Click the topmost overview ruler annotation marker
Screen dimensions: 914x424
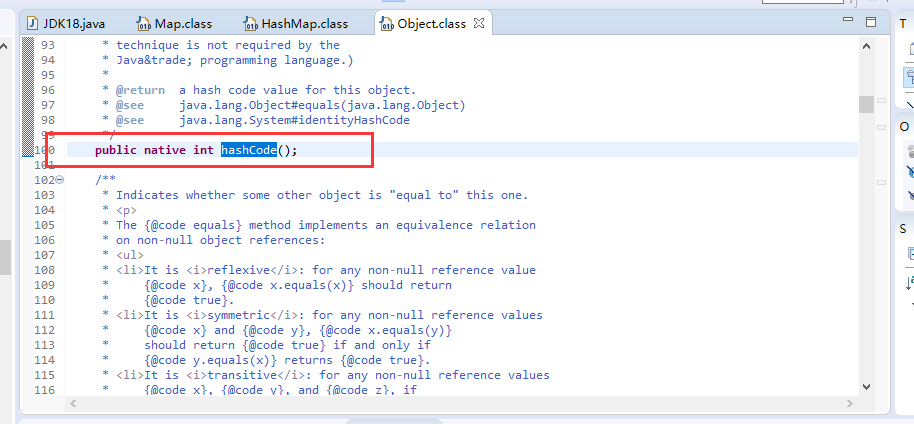(881, 100)
